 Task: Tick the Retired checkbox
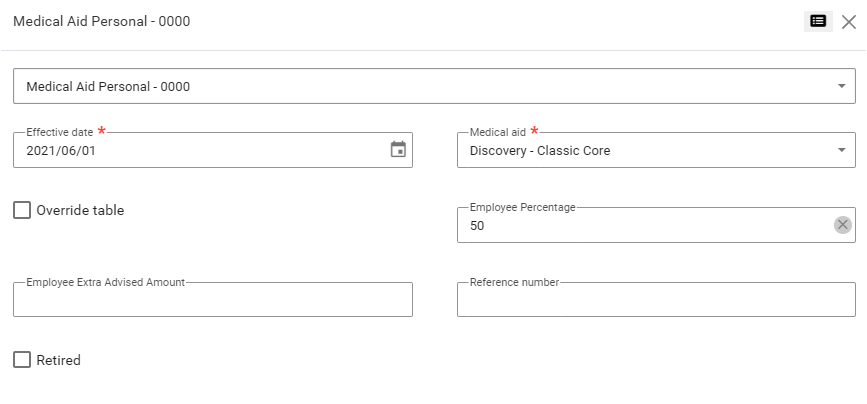click(22, 360)
